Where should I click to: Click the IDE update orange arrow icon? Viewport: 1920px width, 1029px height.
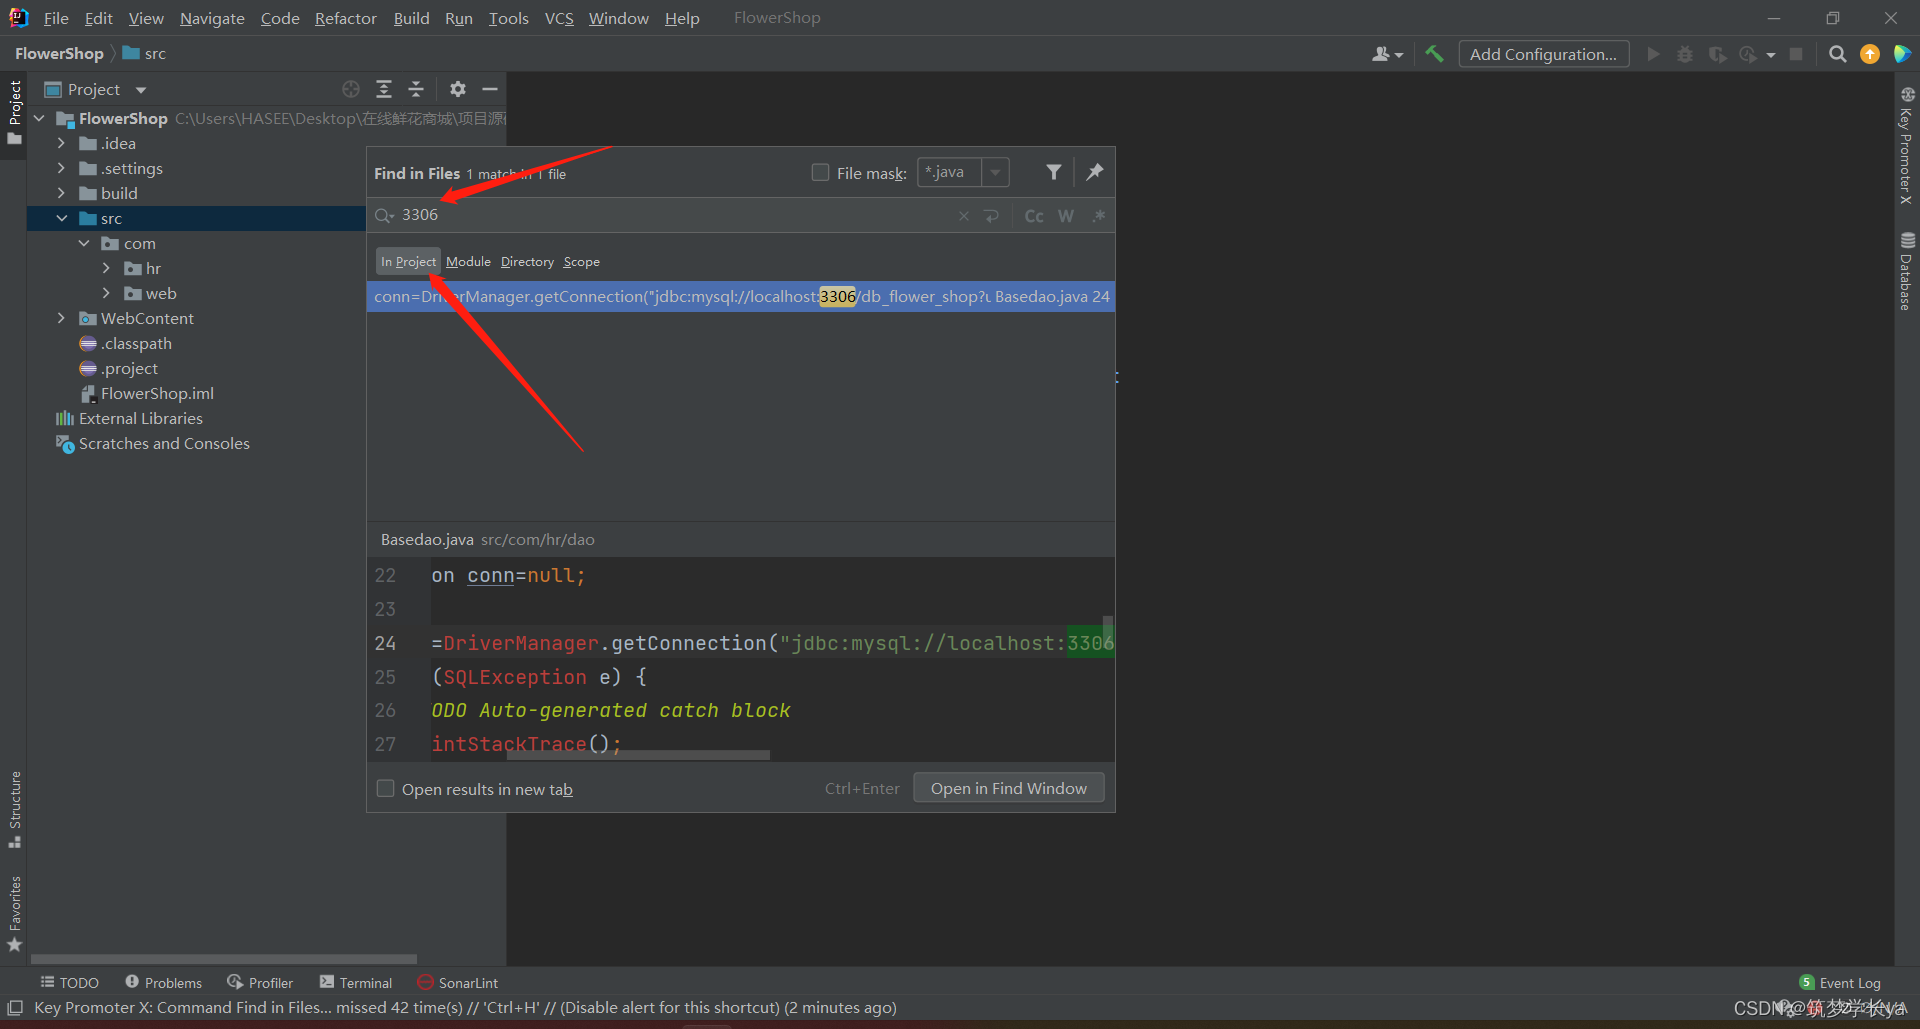click(1869, 54)
